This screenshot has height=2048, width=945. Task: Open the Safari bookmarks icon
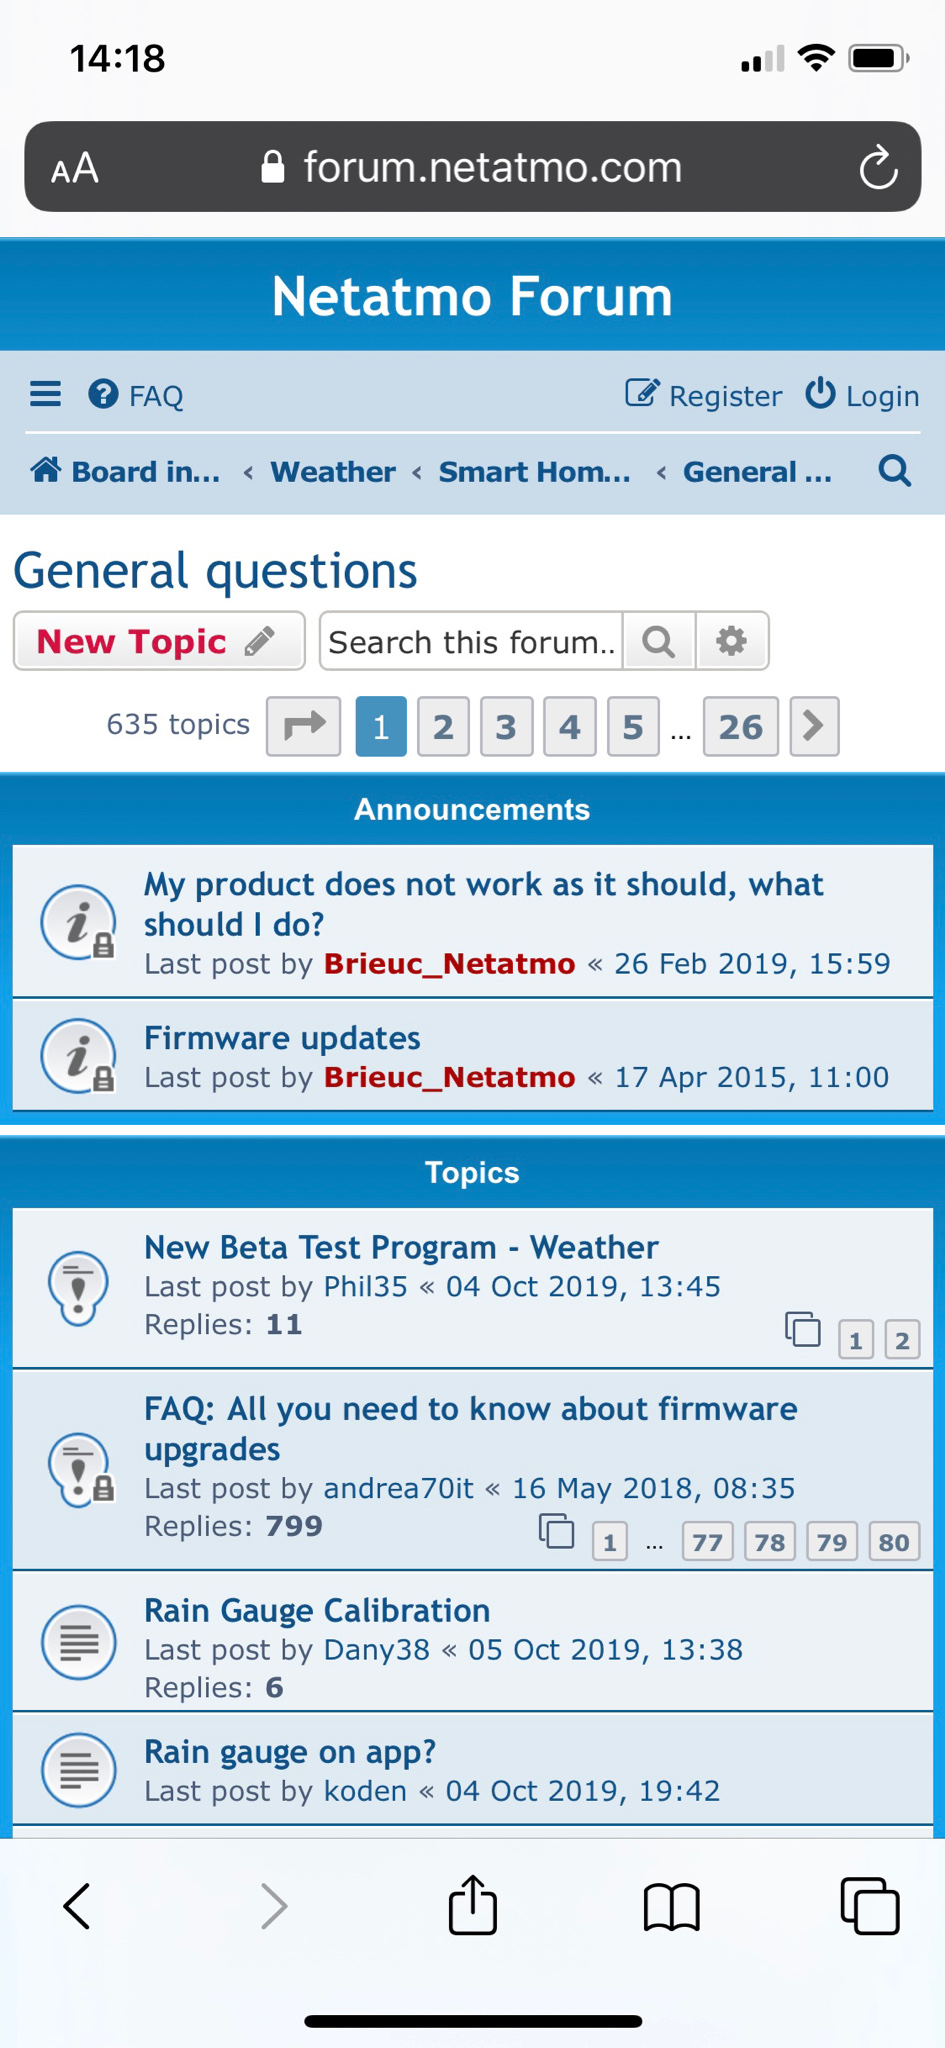coord(671,1906)
